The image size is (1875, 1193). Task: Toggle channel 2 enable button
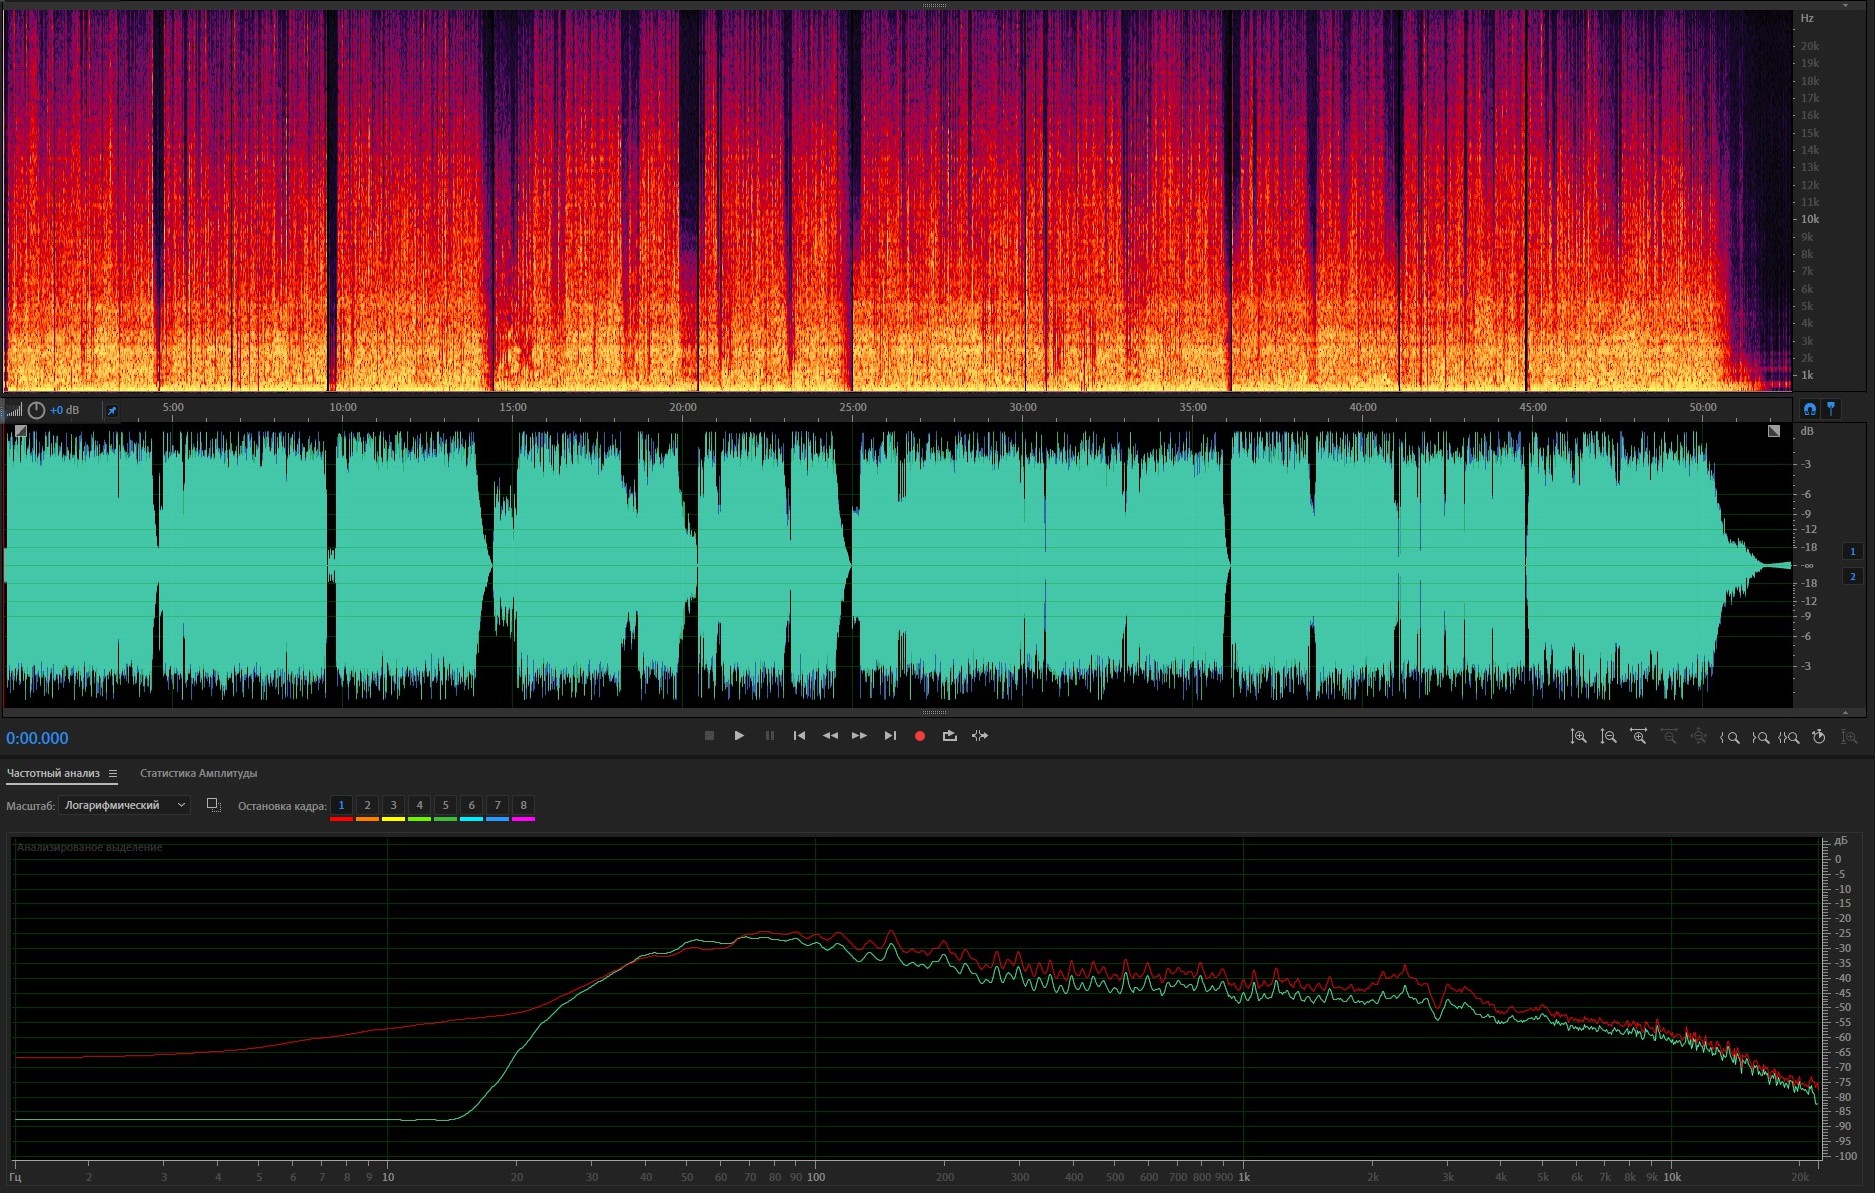[x=1852, y=576]
